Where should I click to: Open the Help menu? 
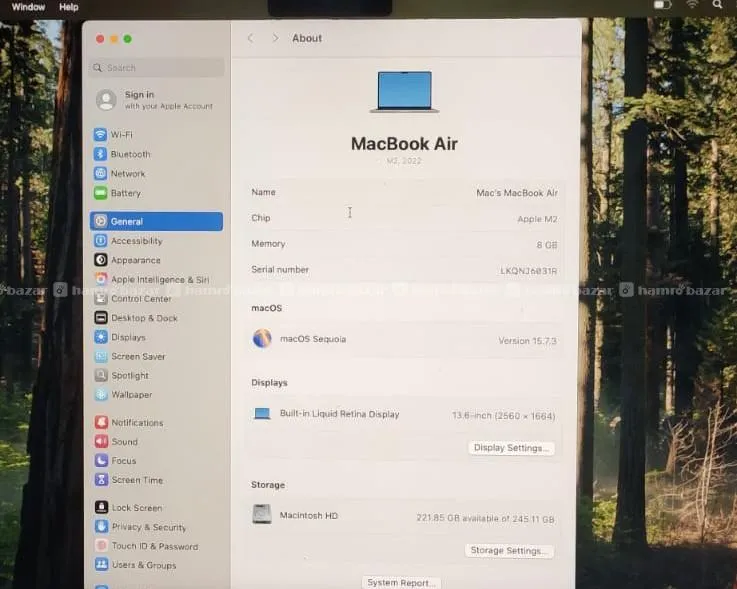pyautogui.click(x=69, y=7)
